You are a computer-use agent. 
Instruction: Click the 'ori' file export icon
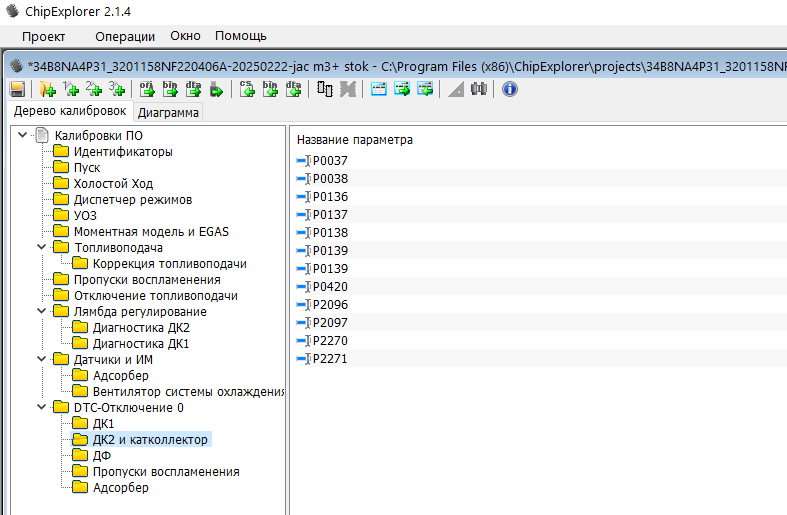[x=146, y=89]
